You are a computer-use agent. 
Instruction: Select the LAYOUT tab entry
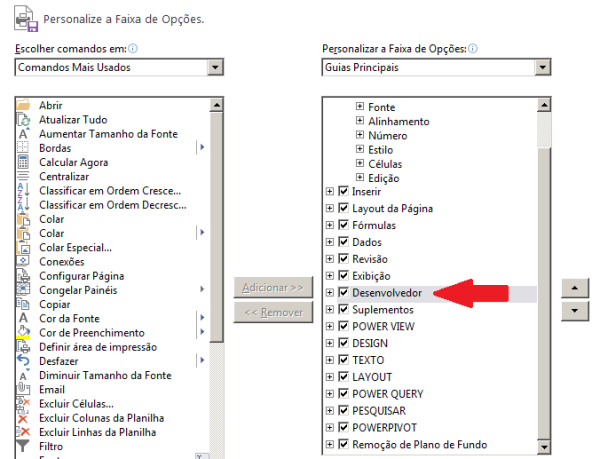point(372,377)
